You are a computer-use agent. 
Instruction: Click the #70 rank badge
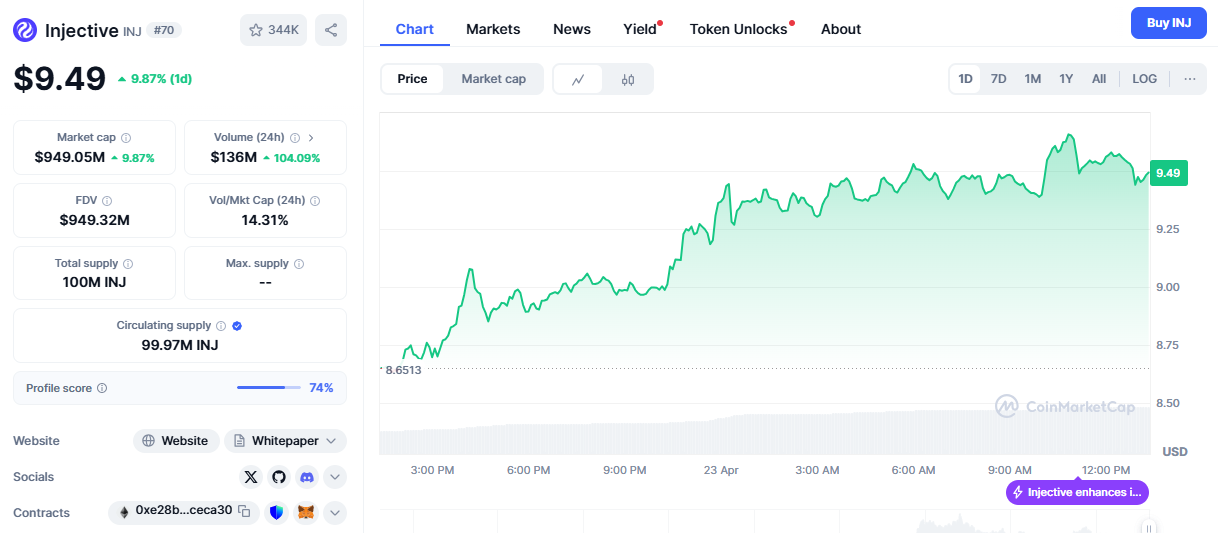tap(165, 30)
